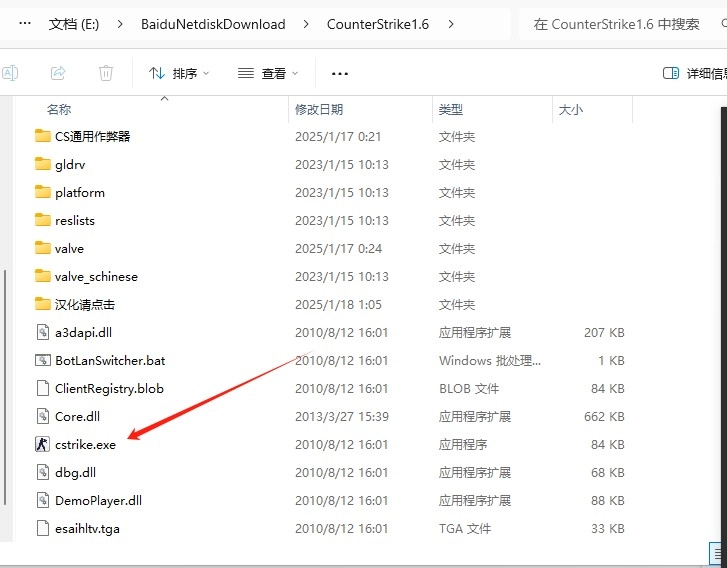This screenshot has width=727, height=568.
Task: Sort by 修改日期 column header
Action: (x=319, y=109)
